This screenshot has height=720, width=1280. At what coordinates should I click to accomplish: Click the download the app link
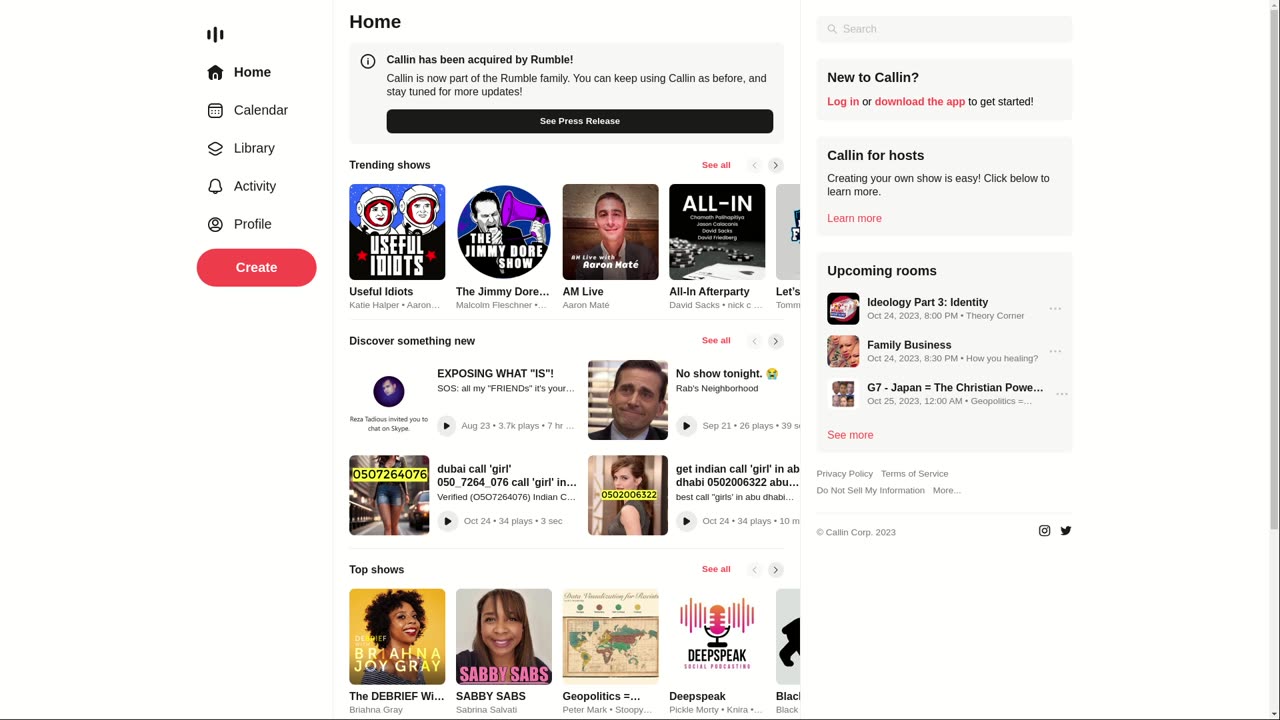920,102
